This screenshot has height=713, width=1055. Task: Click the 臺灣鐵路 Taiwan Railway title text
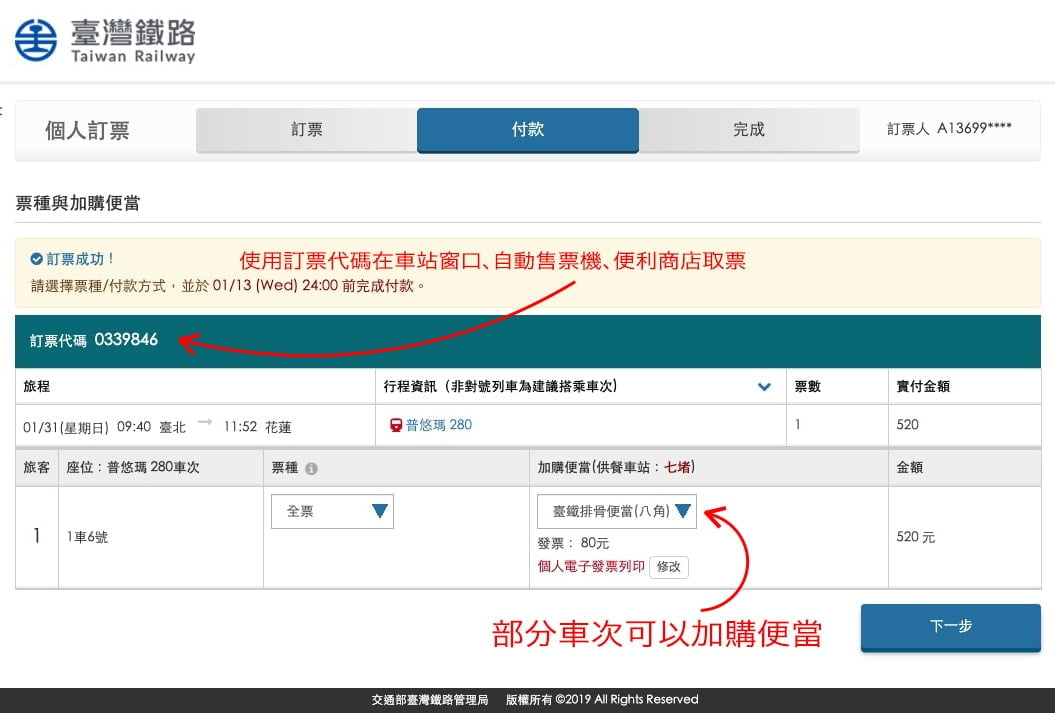pos(133,41)
